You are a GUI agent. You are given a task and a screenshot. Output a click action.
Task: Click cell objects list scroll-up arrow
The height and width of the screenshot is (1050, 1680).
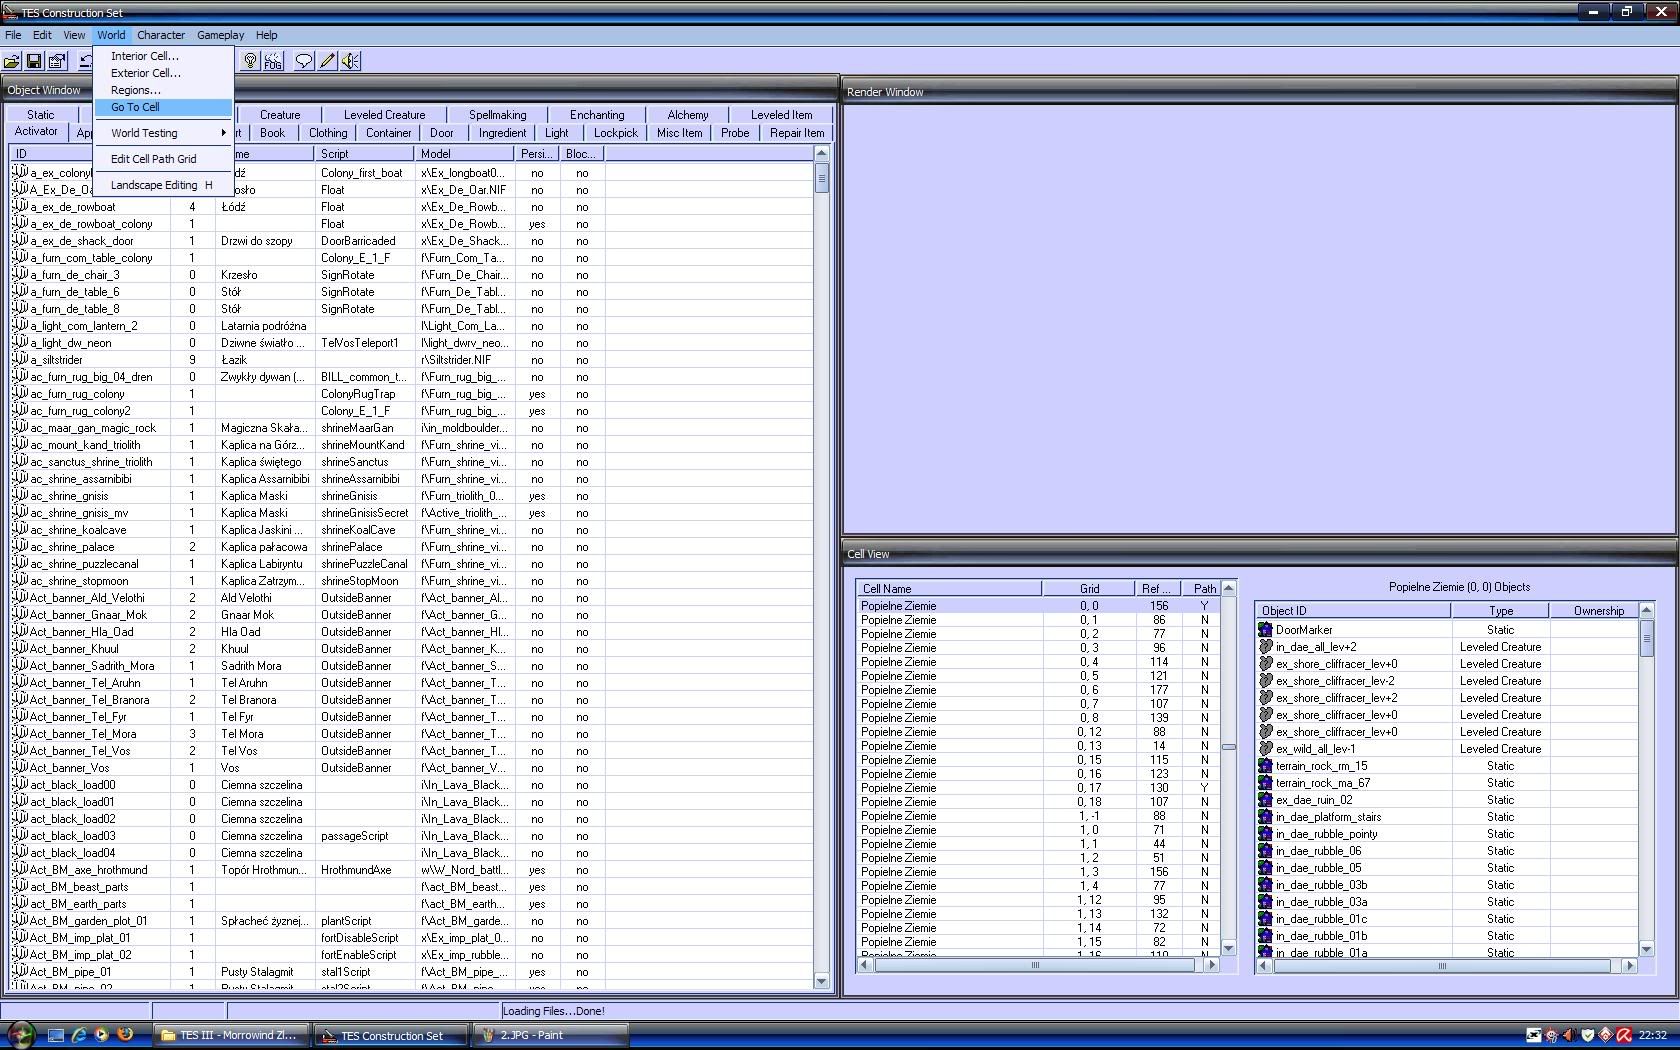coord(1647,610)
